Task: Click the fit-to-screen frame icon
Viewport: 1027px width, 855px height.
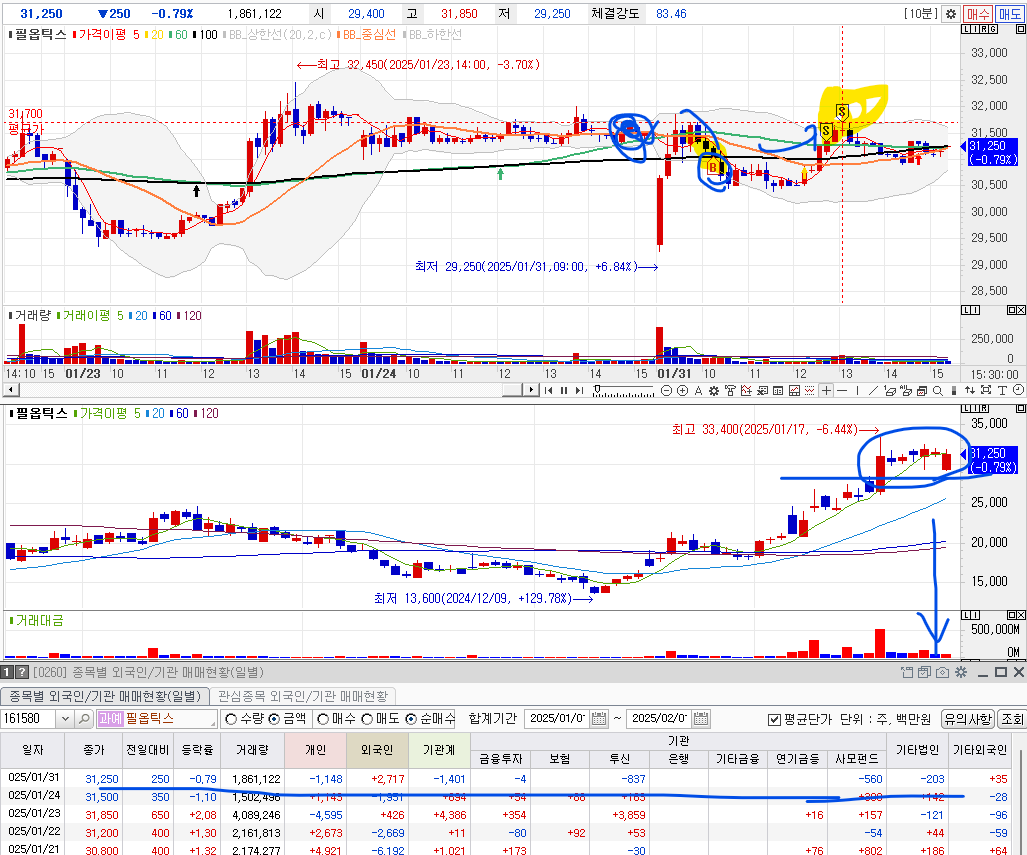Action: (x=986, y=390)
